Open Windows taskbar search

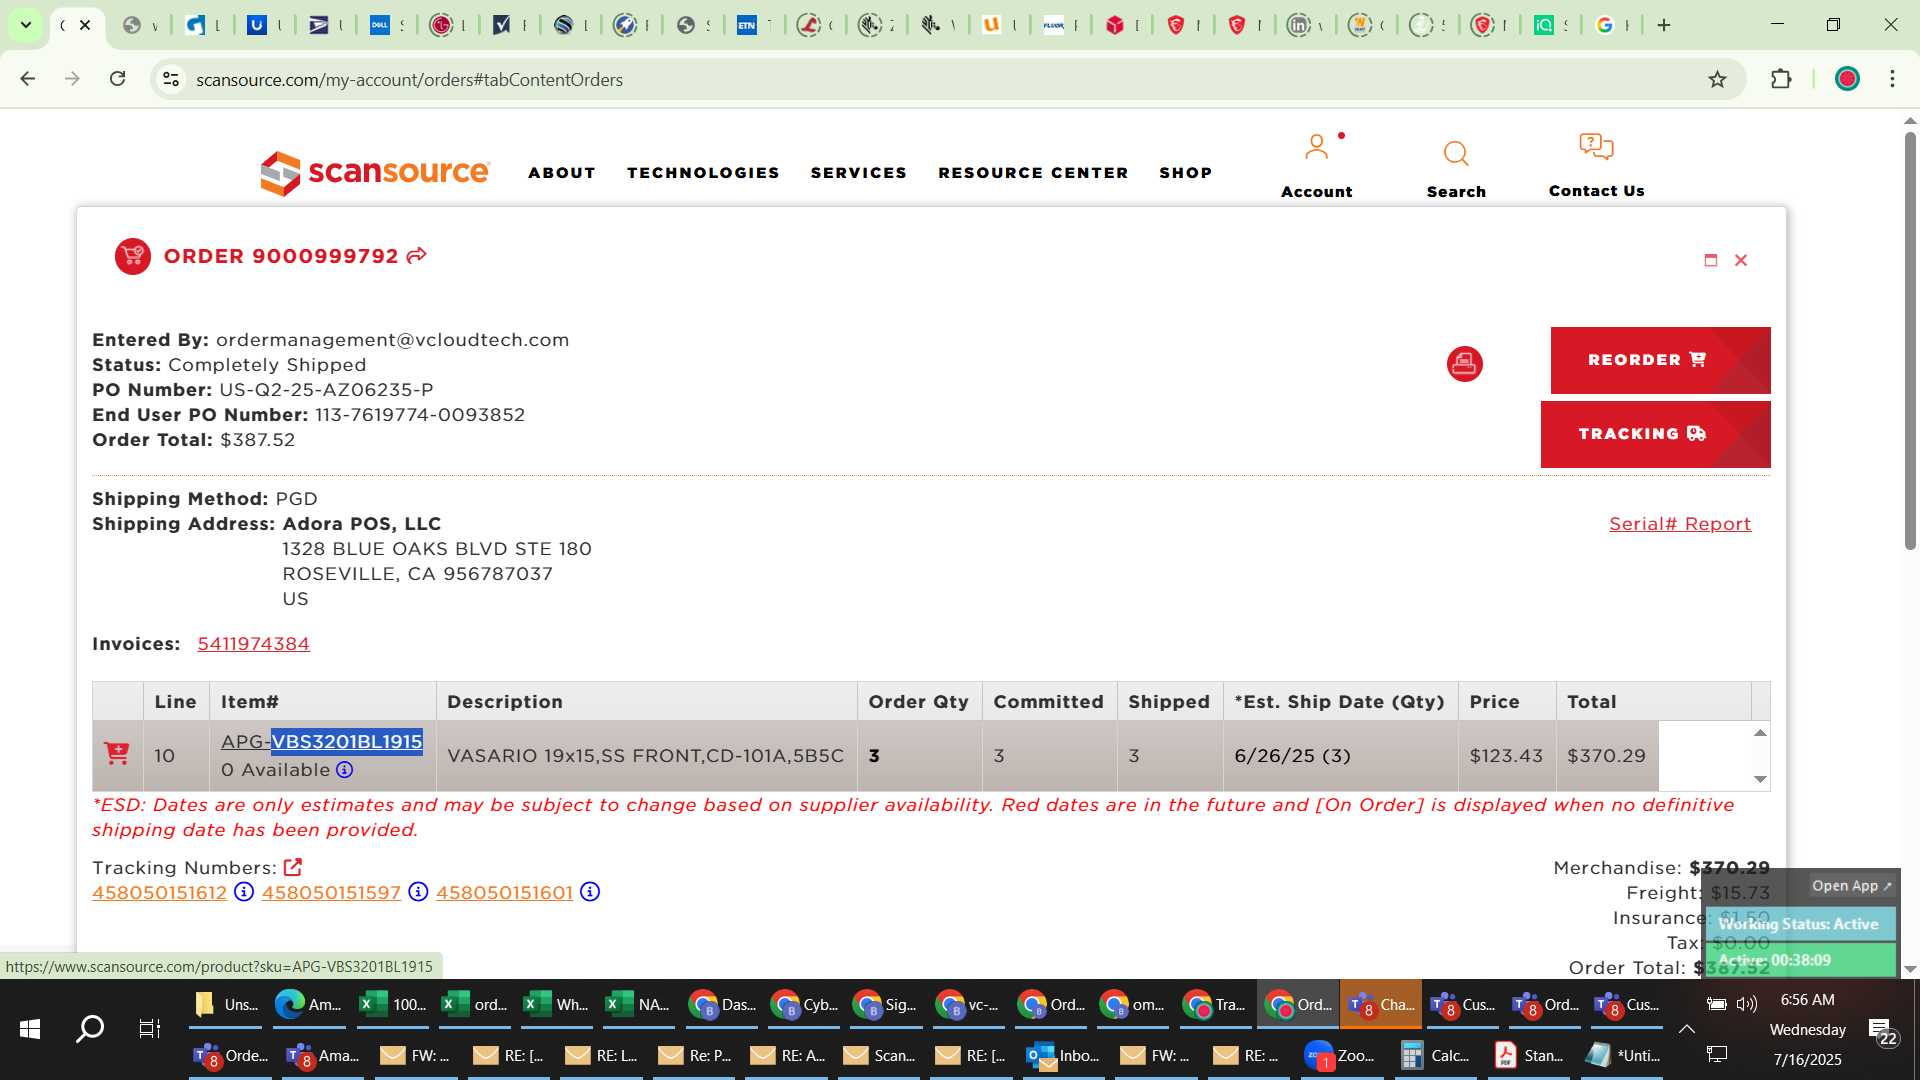tap(90, 1028)
